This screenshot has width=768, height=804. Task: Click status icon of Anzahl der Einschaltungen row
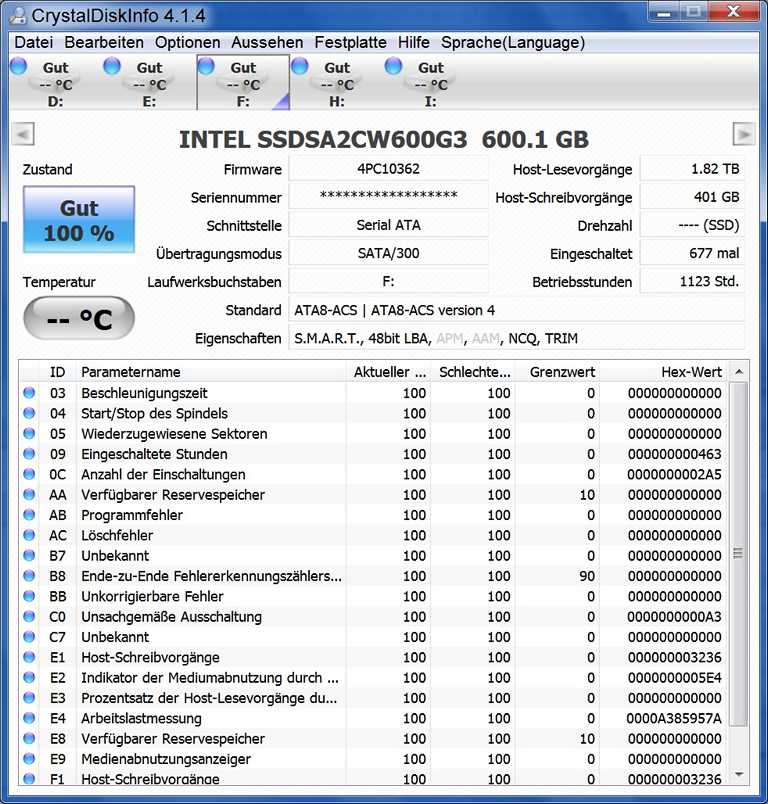[29, 474]
